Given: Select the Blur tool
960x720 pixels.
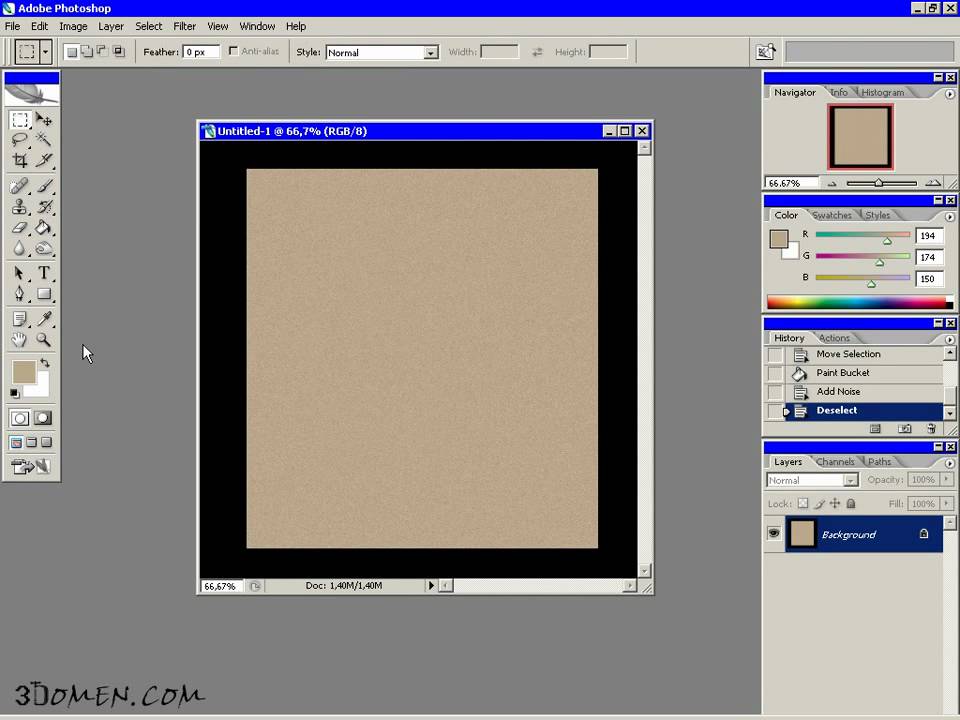Looking at the screenshot, I should point(20,248).
